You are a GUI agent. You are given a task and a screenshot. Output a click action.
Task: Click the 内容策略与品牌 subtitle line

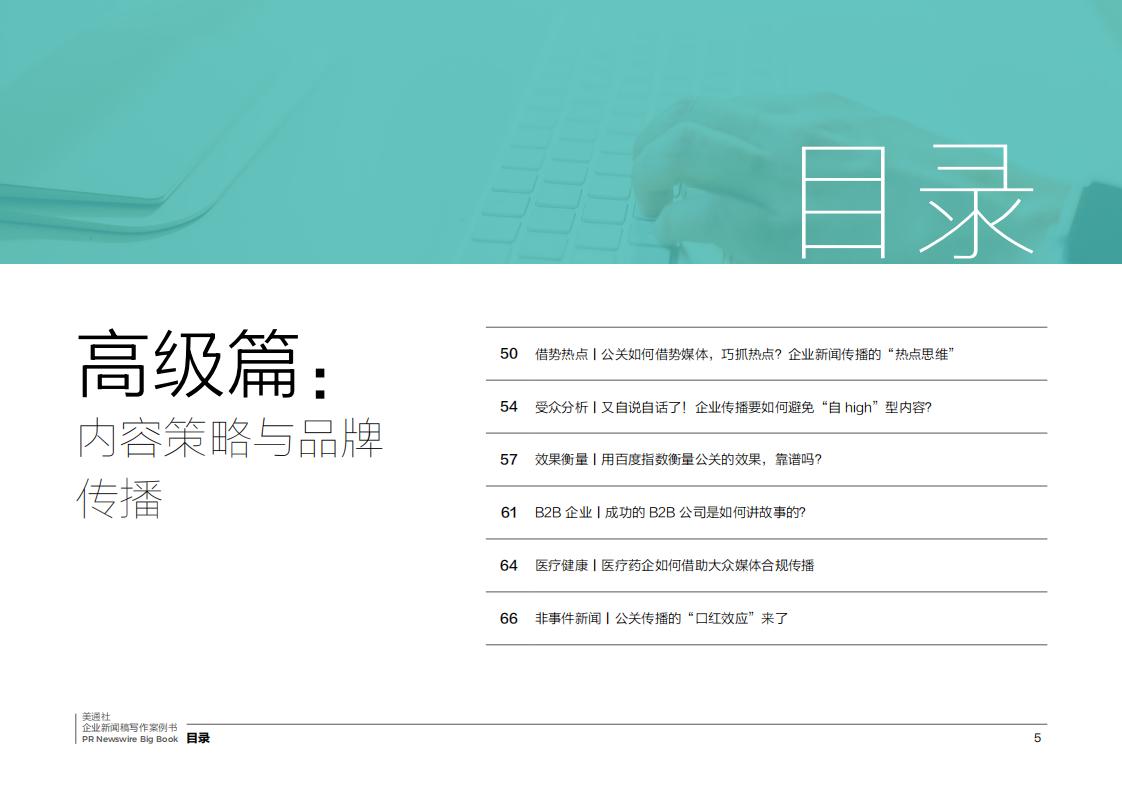pyautogui.click(x=230, y=439)
